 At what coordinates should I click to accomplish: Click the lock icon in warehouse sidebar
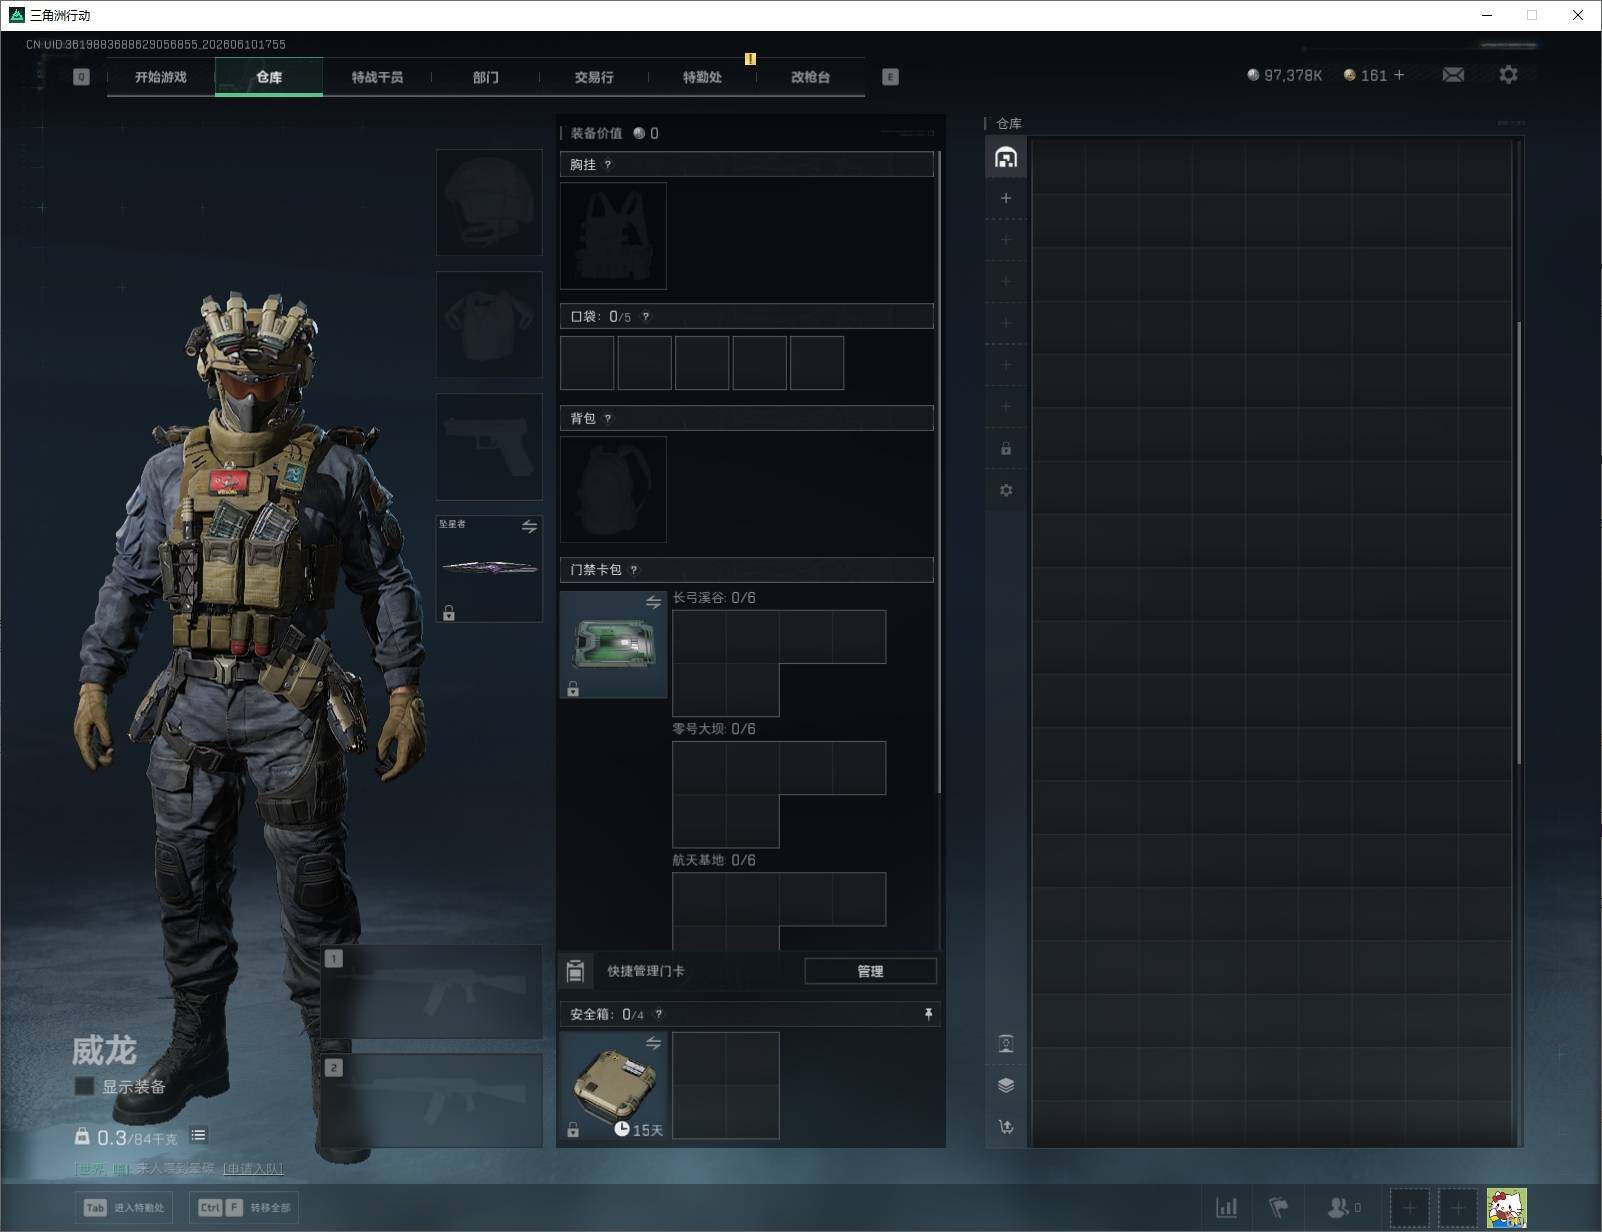pos(1006,449)
